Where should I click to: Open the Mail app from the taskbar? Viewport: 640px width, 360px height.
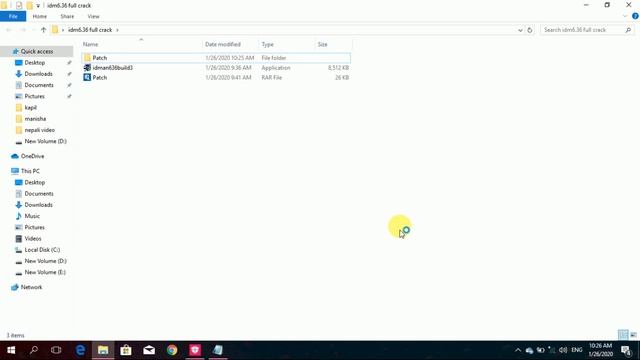pos(149,350)
